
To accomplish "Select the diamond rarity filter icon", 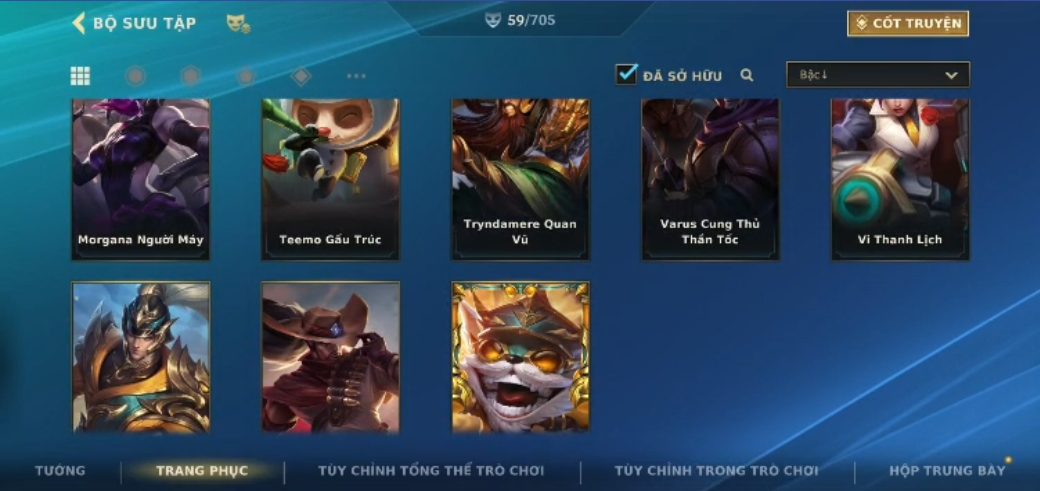I will pyautogui.click(x=301, y=76).
